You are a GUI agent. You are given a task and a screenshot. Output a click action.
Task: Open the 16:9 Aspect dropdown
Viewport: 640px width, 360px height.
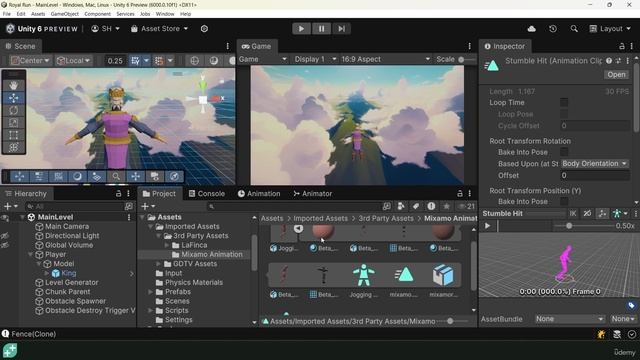point(385,59)
